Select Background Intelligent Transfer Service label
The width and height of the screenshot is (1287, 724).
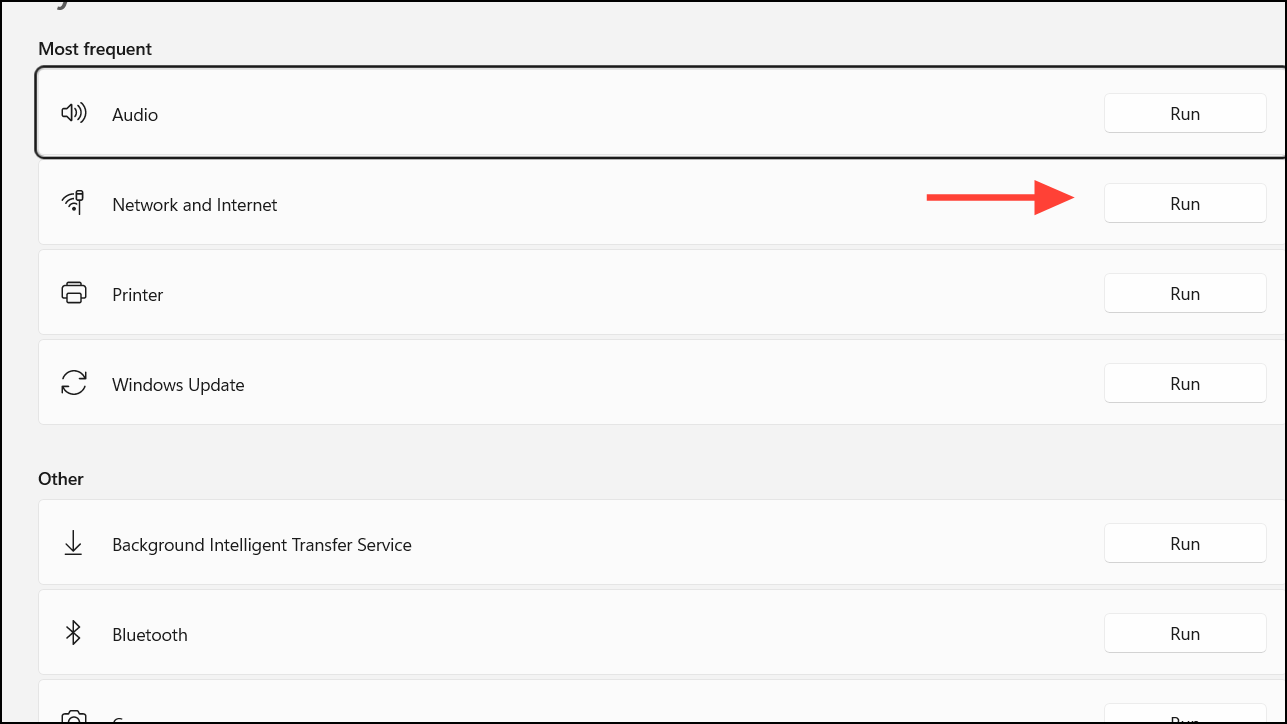click(262, 545)
